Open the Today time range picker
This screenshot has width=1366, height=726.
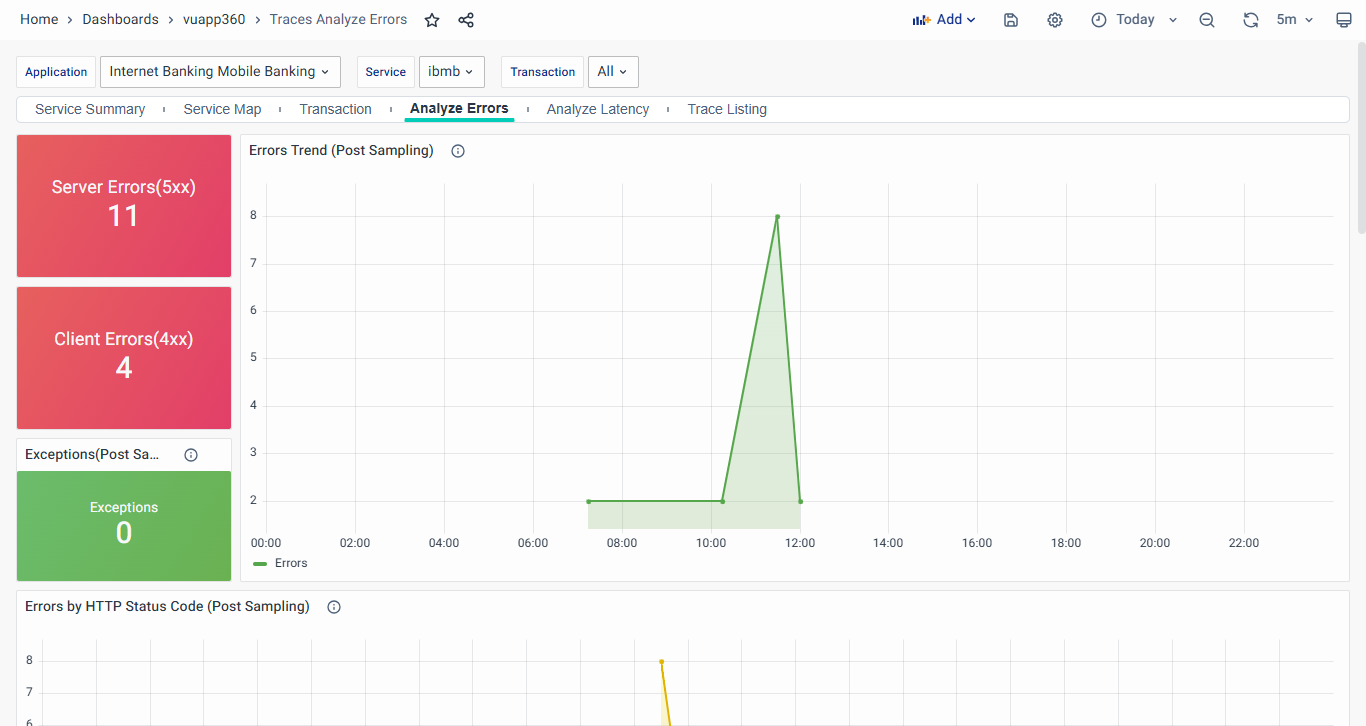click(1134, 20)
